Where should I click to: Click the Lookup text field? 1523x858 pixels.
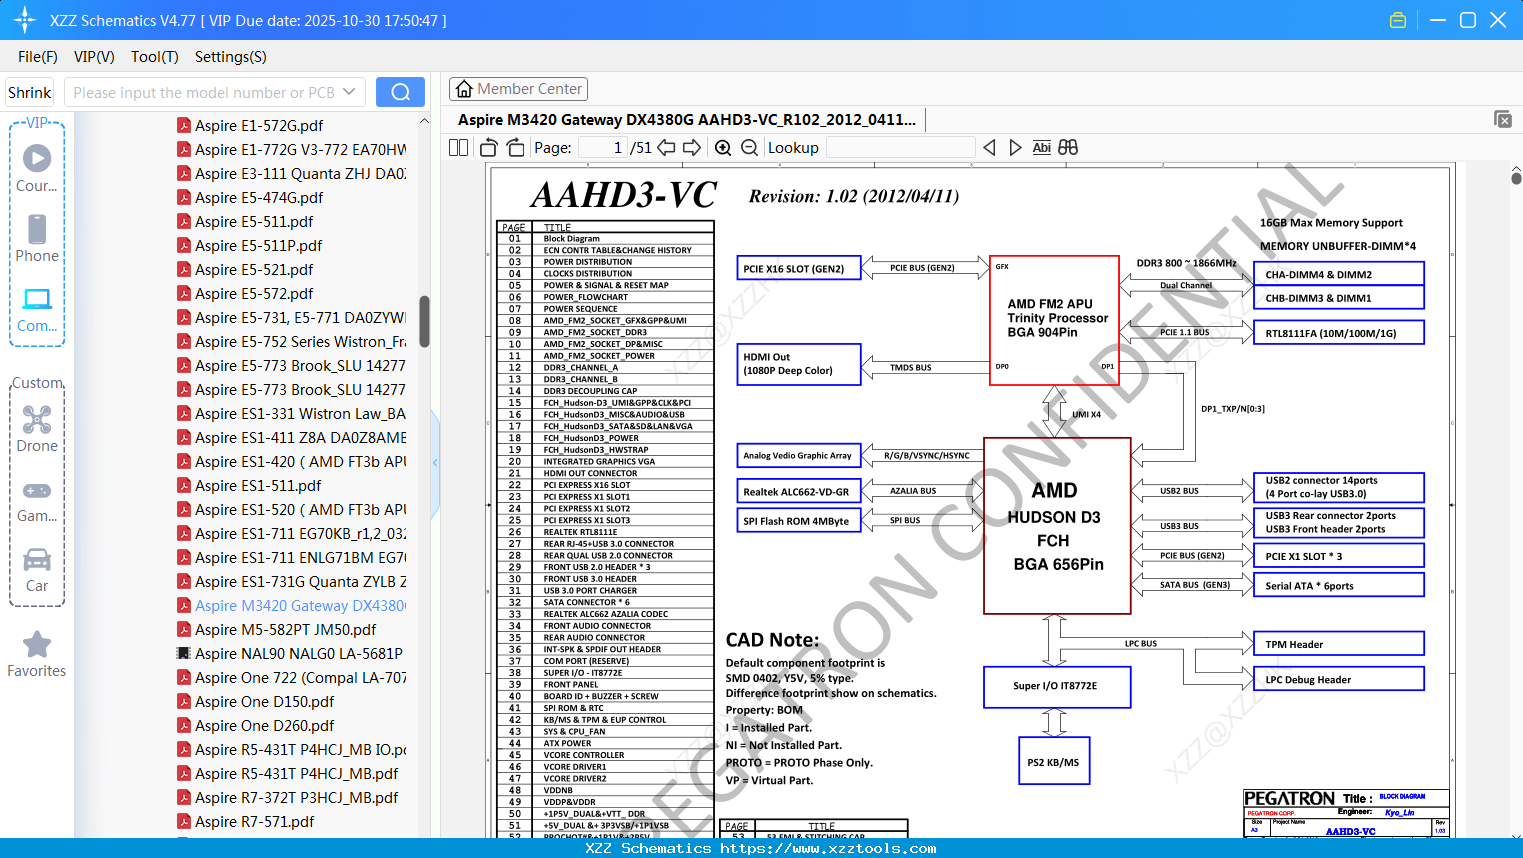click(900, 148)
